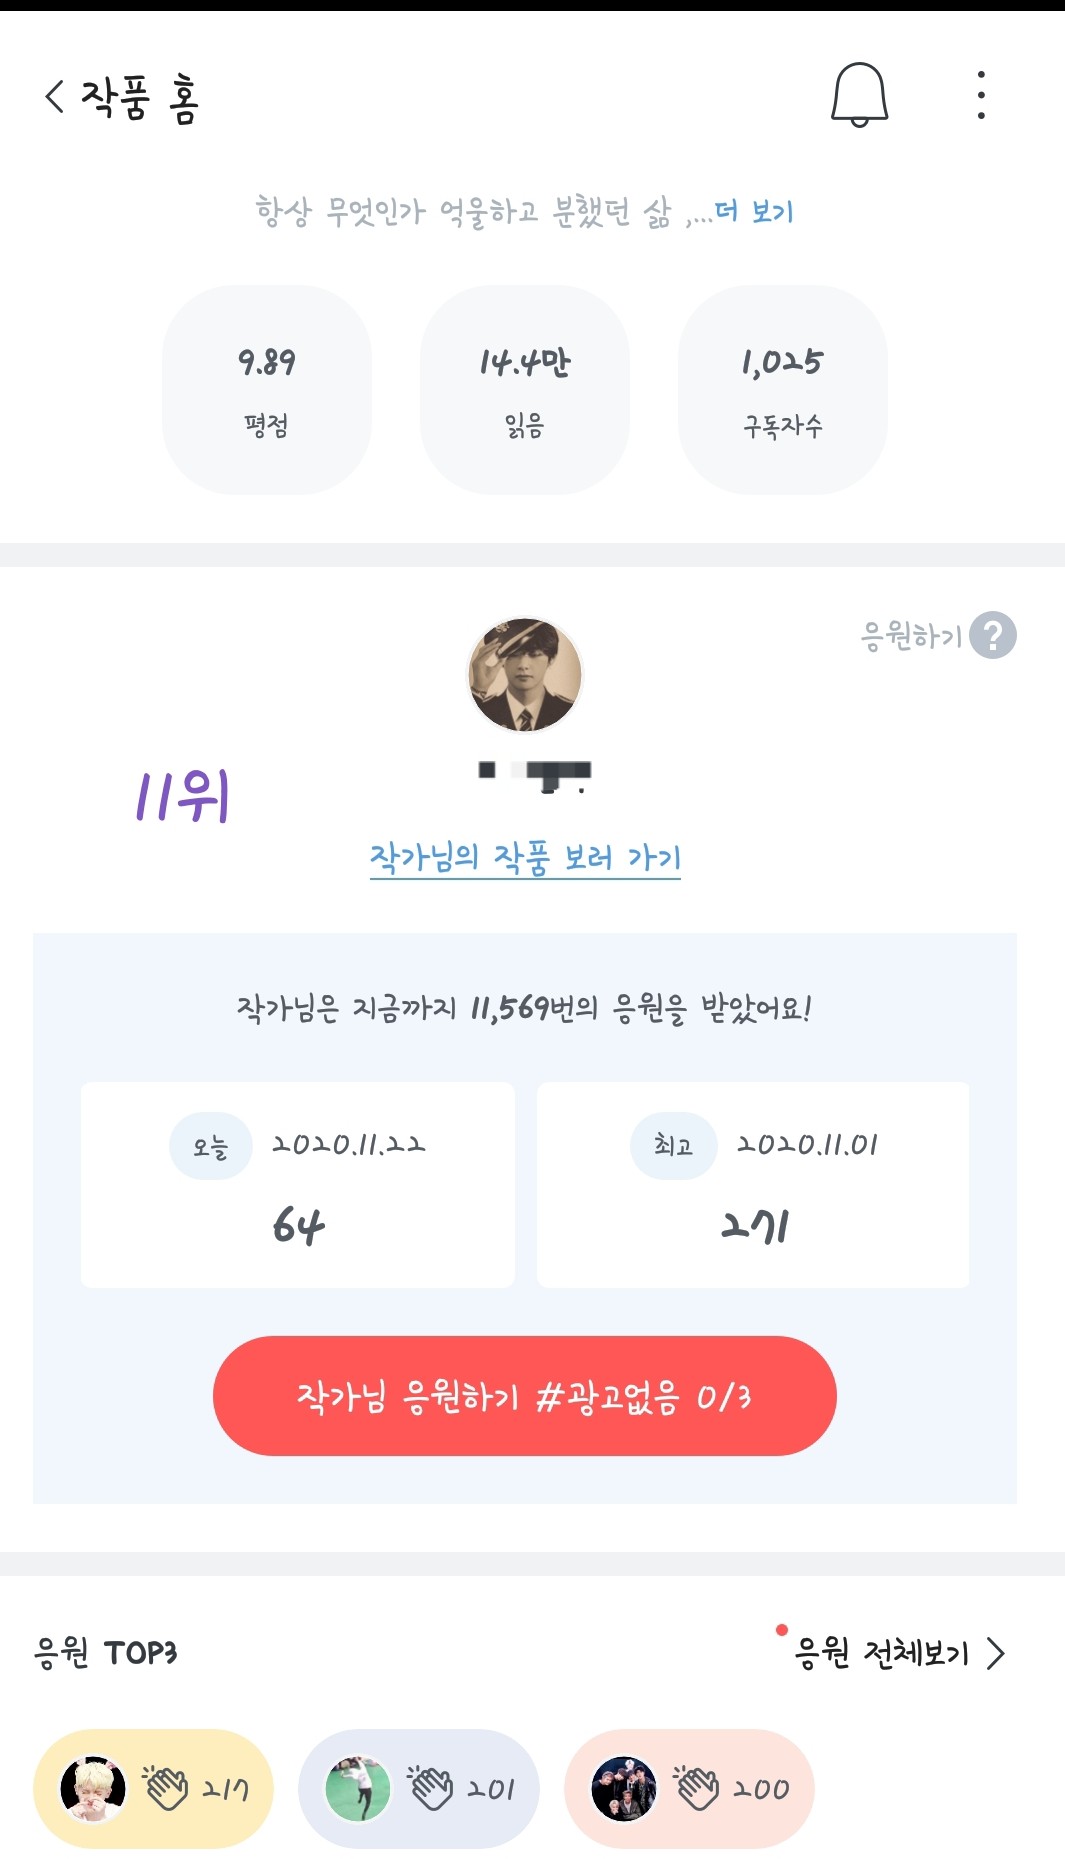1065x1859 pixels.
Task: Tap the back arrow icon
Action: (x=55, y=97)
